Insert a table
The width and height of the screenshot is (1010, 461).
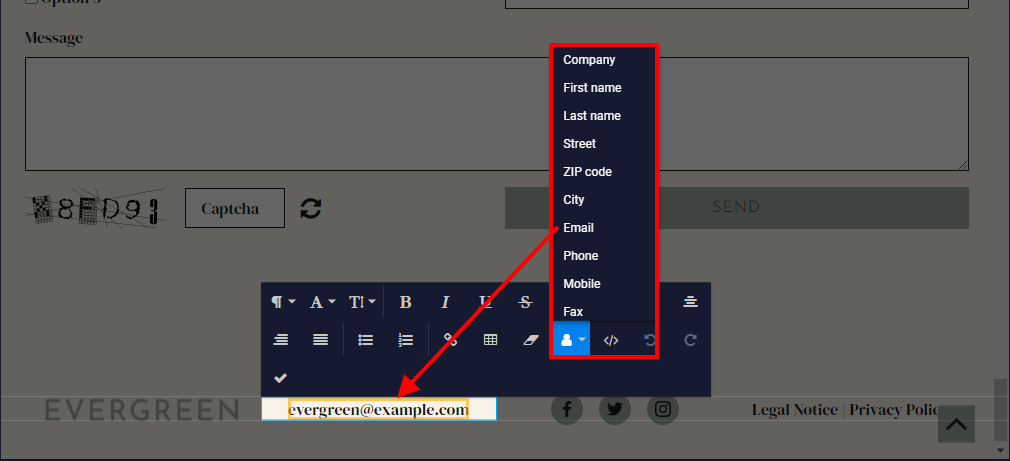pos(490,340)
